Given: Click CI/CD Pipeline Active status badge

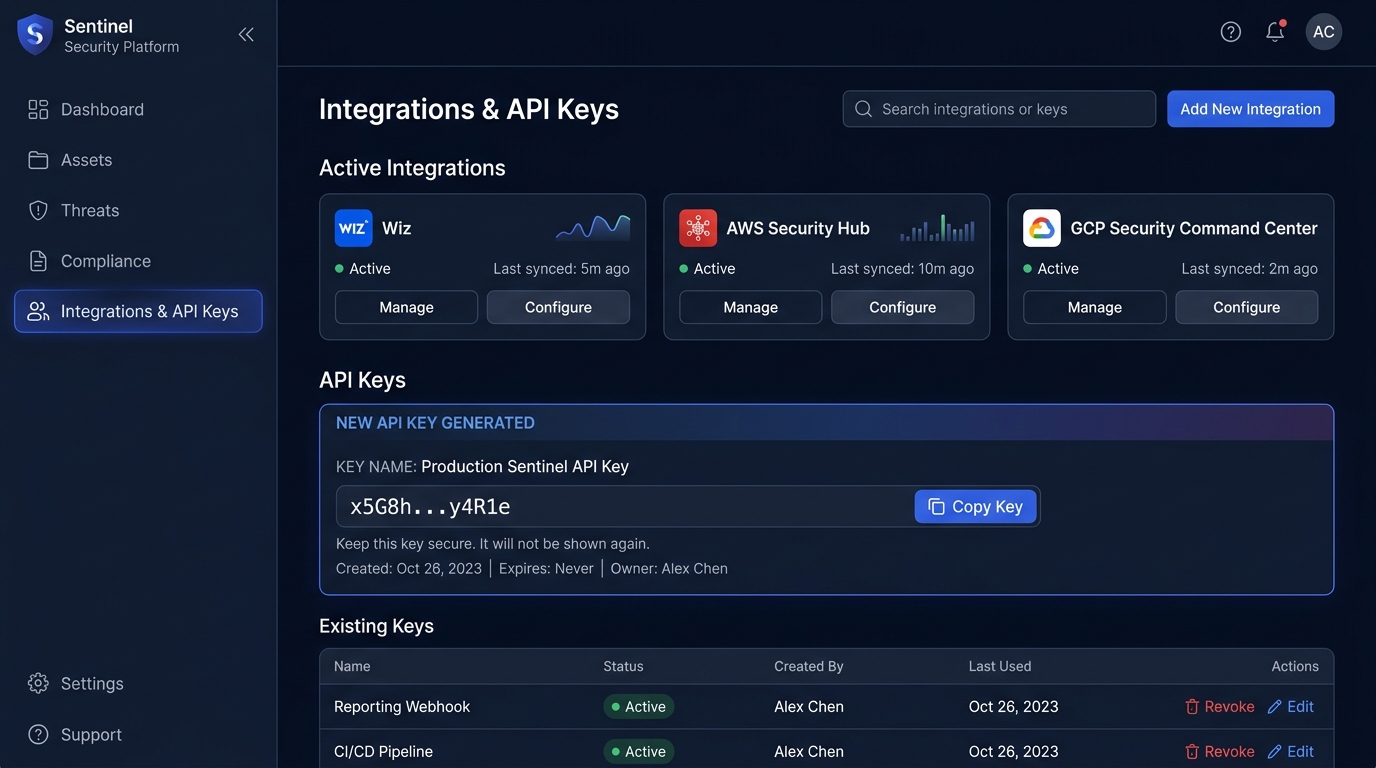Looking at the screenshot, I should (x=639, y=751).
